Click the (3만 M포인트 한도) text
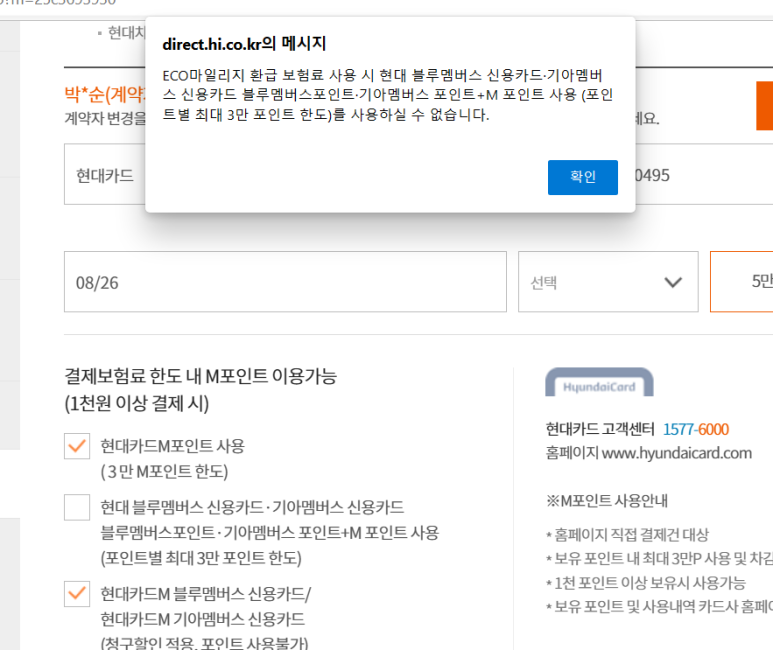 [164, 471]
